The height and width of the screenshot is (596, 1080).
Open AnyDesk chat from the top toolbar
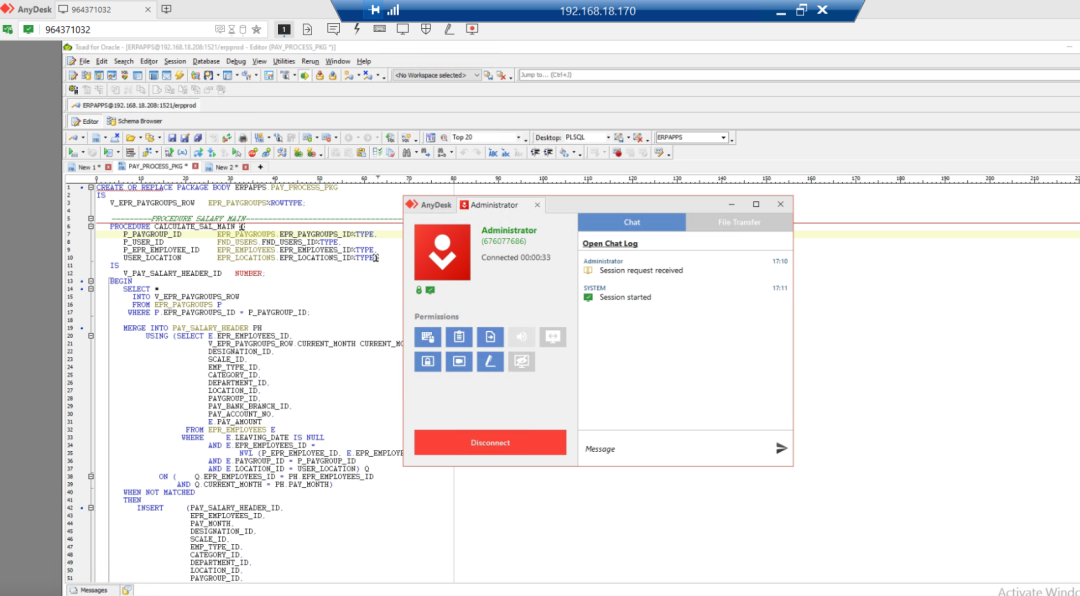333,29
